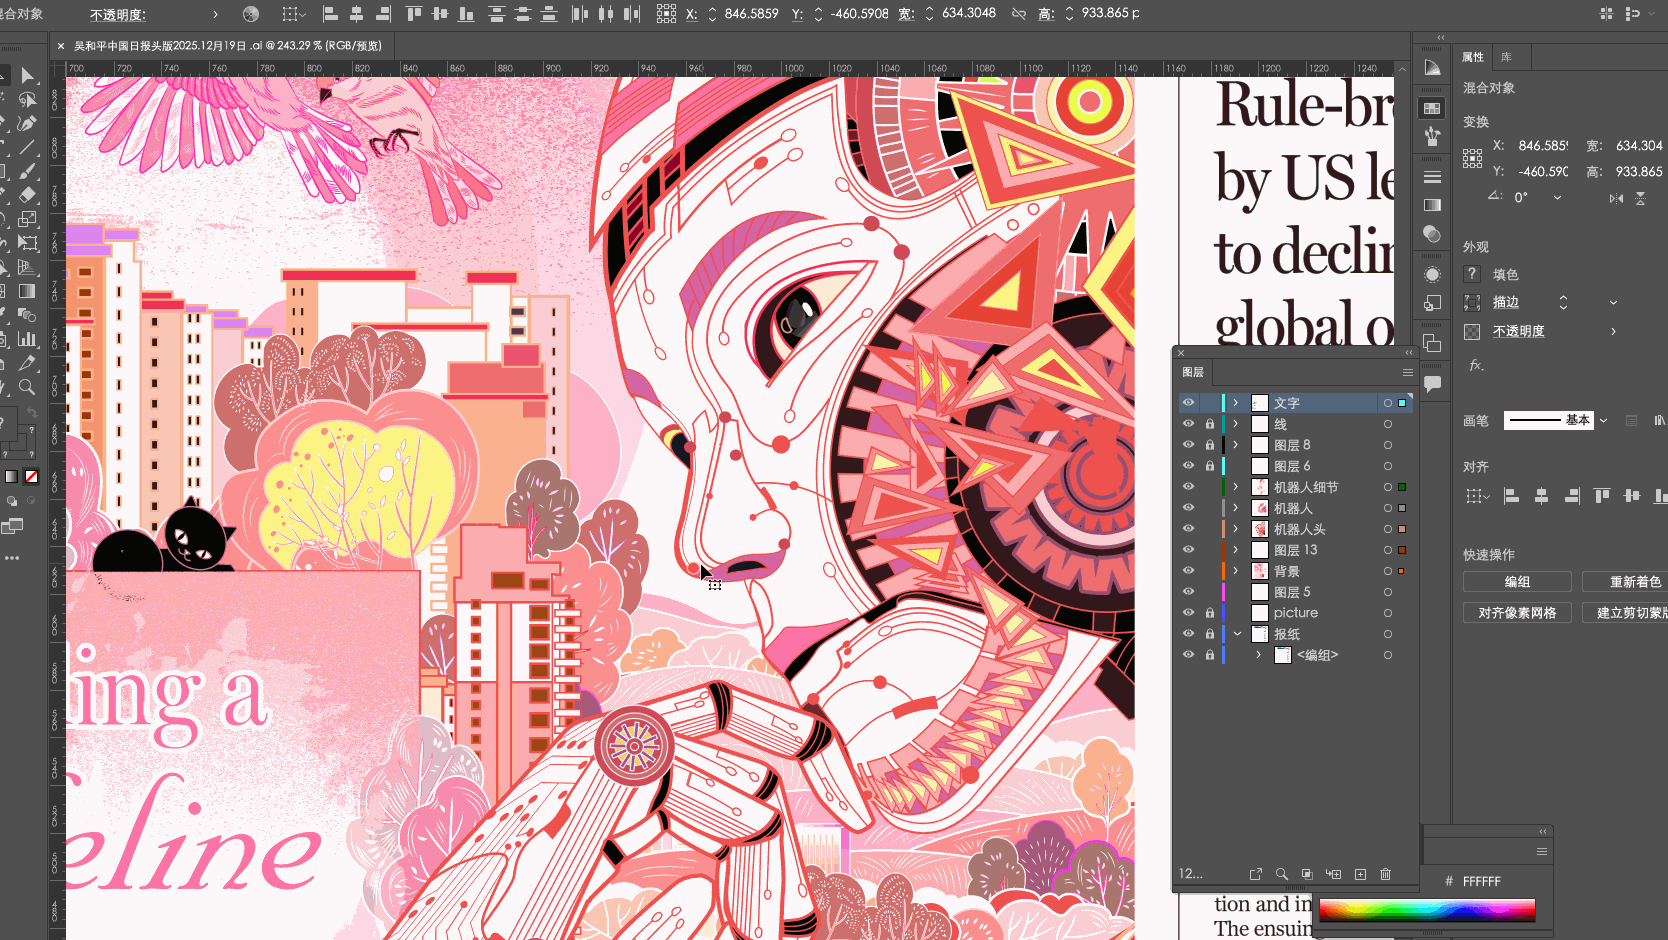
Task: Click the 描边 link in Properties
Action: click(x=1505, y=302)
